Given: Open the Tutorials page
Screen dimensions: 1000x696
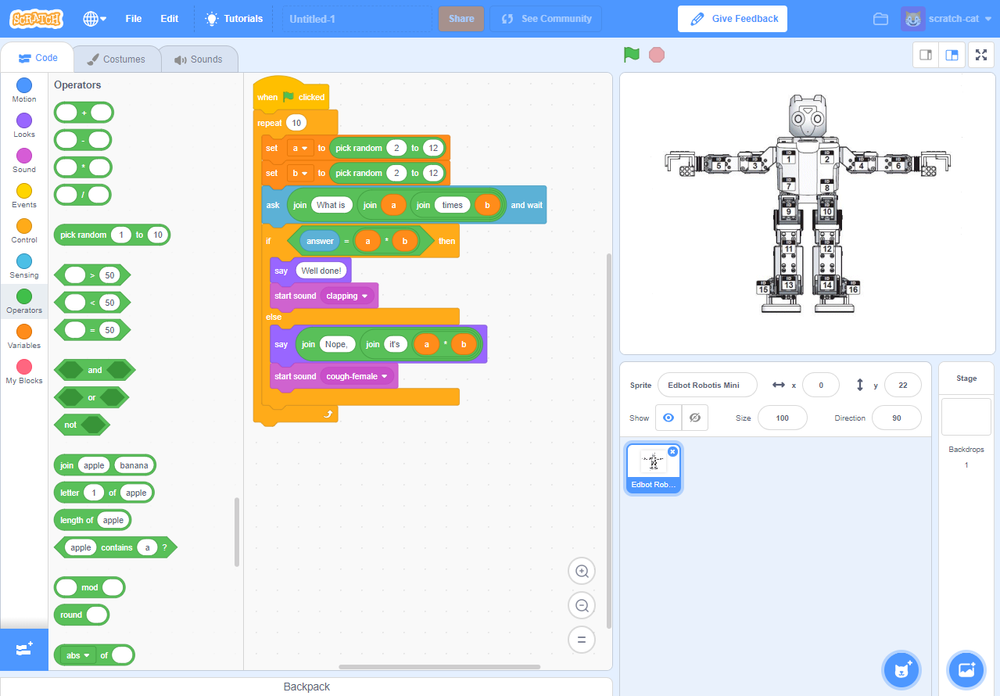Looking at the screenshot, I should [x=233, y=17].
